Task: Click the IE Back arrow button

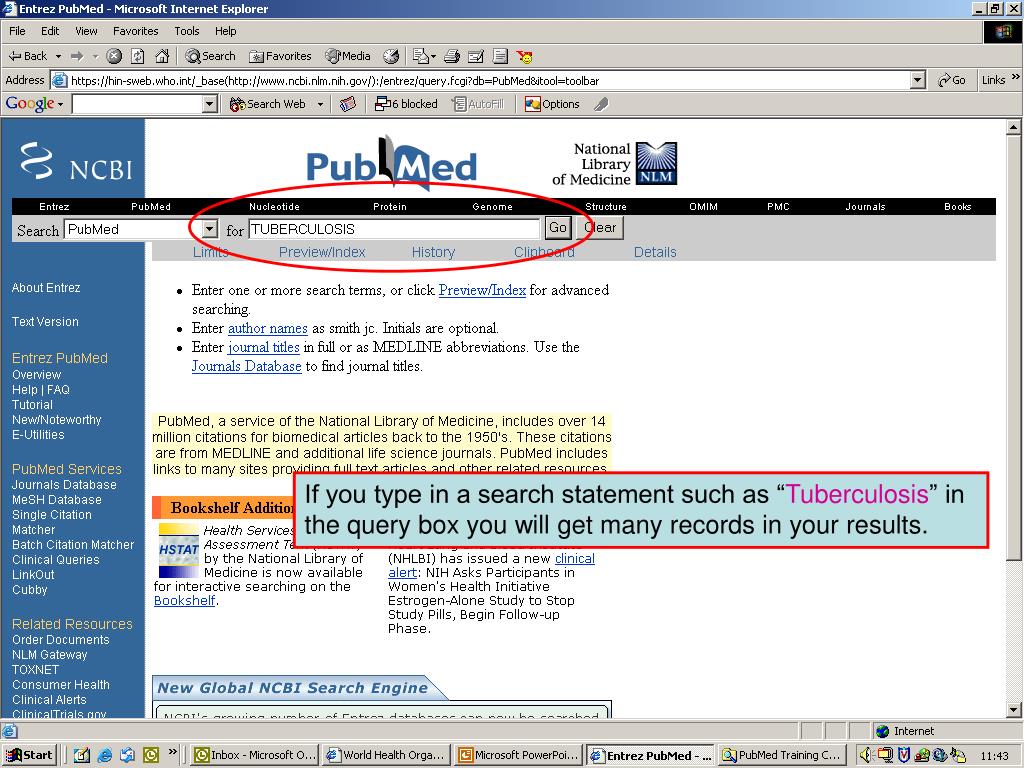Action: point(27,56)
